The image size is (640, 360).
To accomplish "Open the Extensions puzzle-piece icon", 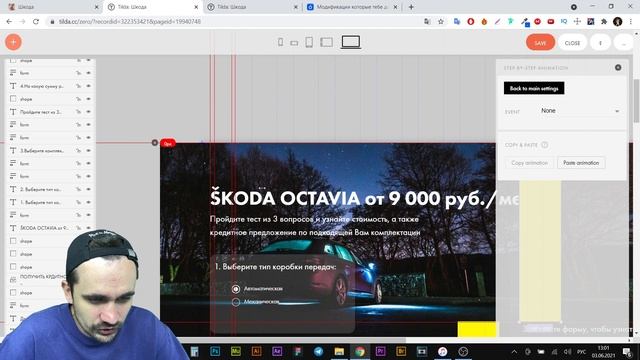I will click(x=604, y=22).
